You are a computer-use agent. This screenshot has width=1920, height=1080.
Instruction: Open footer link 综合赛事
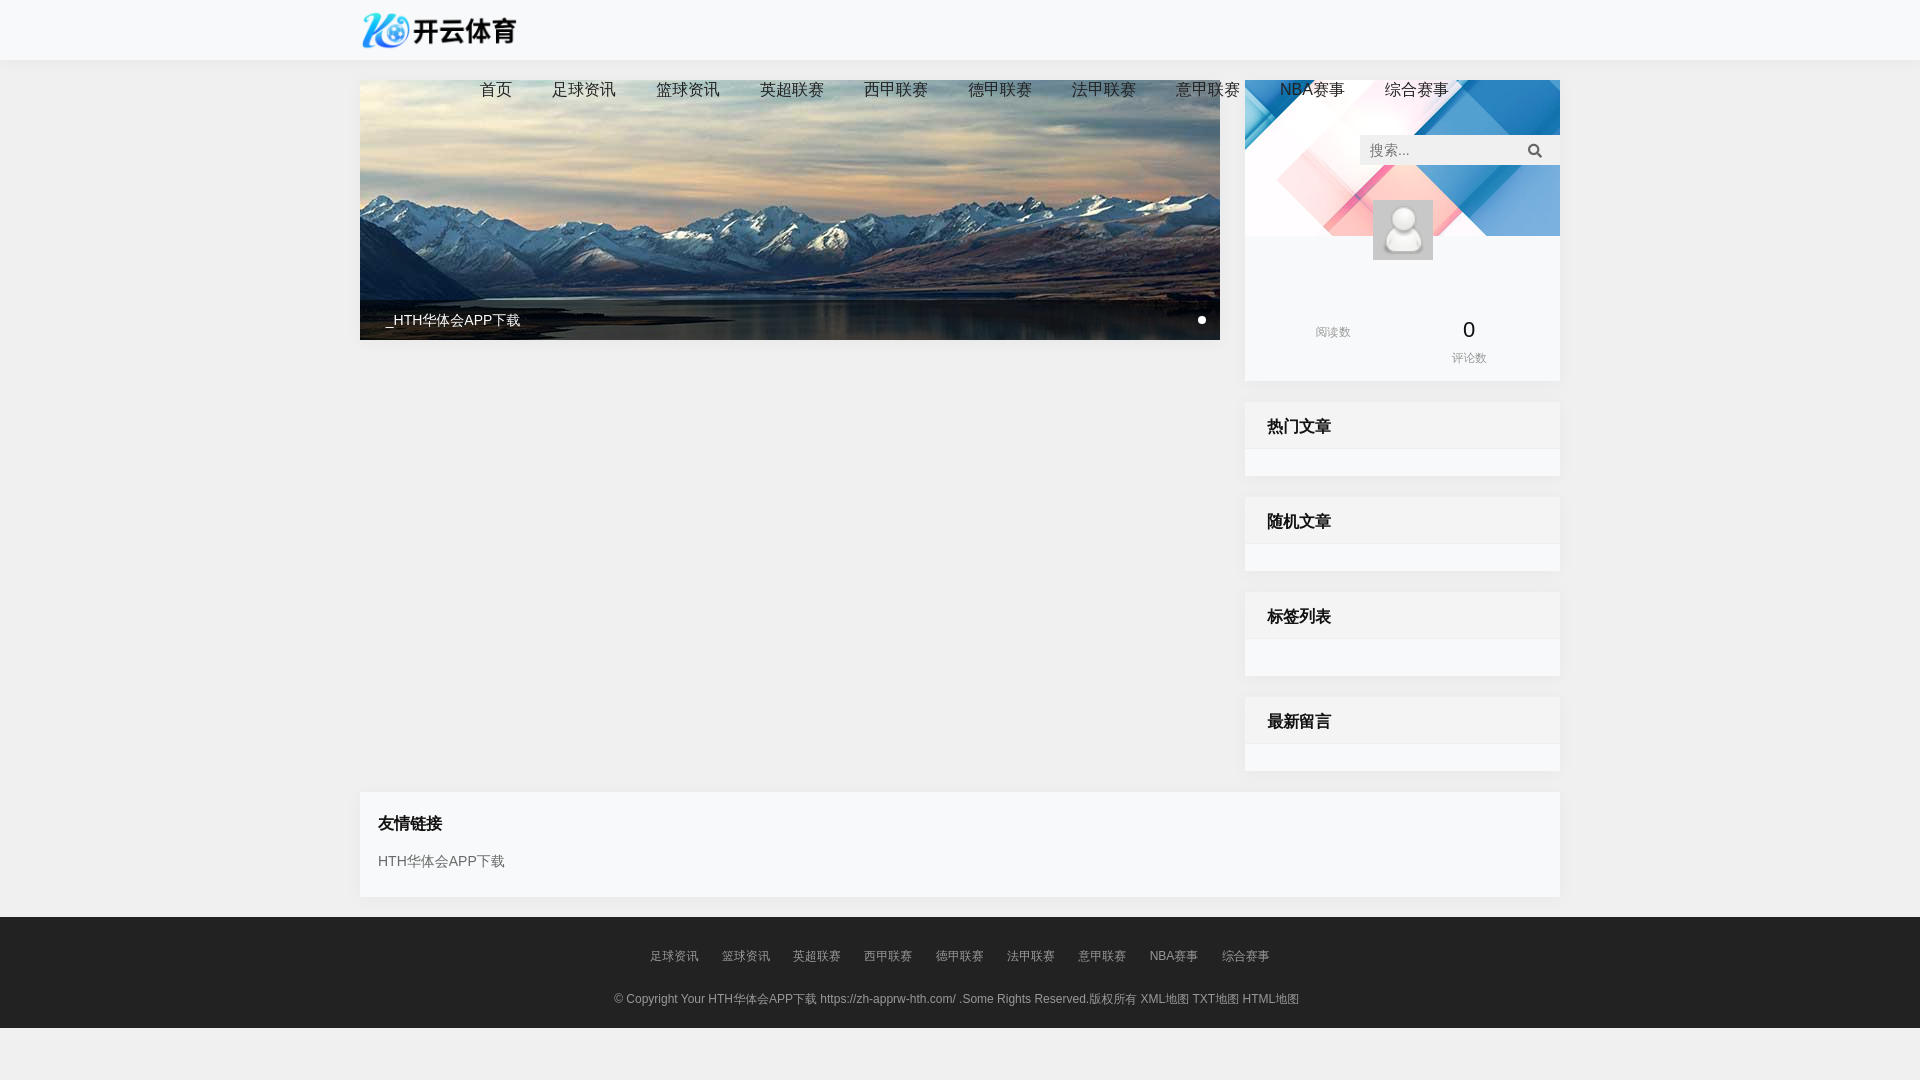(x=1246, y=956)
